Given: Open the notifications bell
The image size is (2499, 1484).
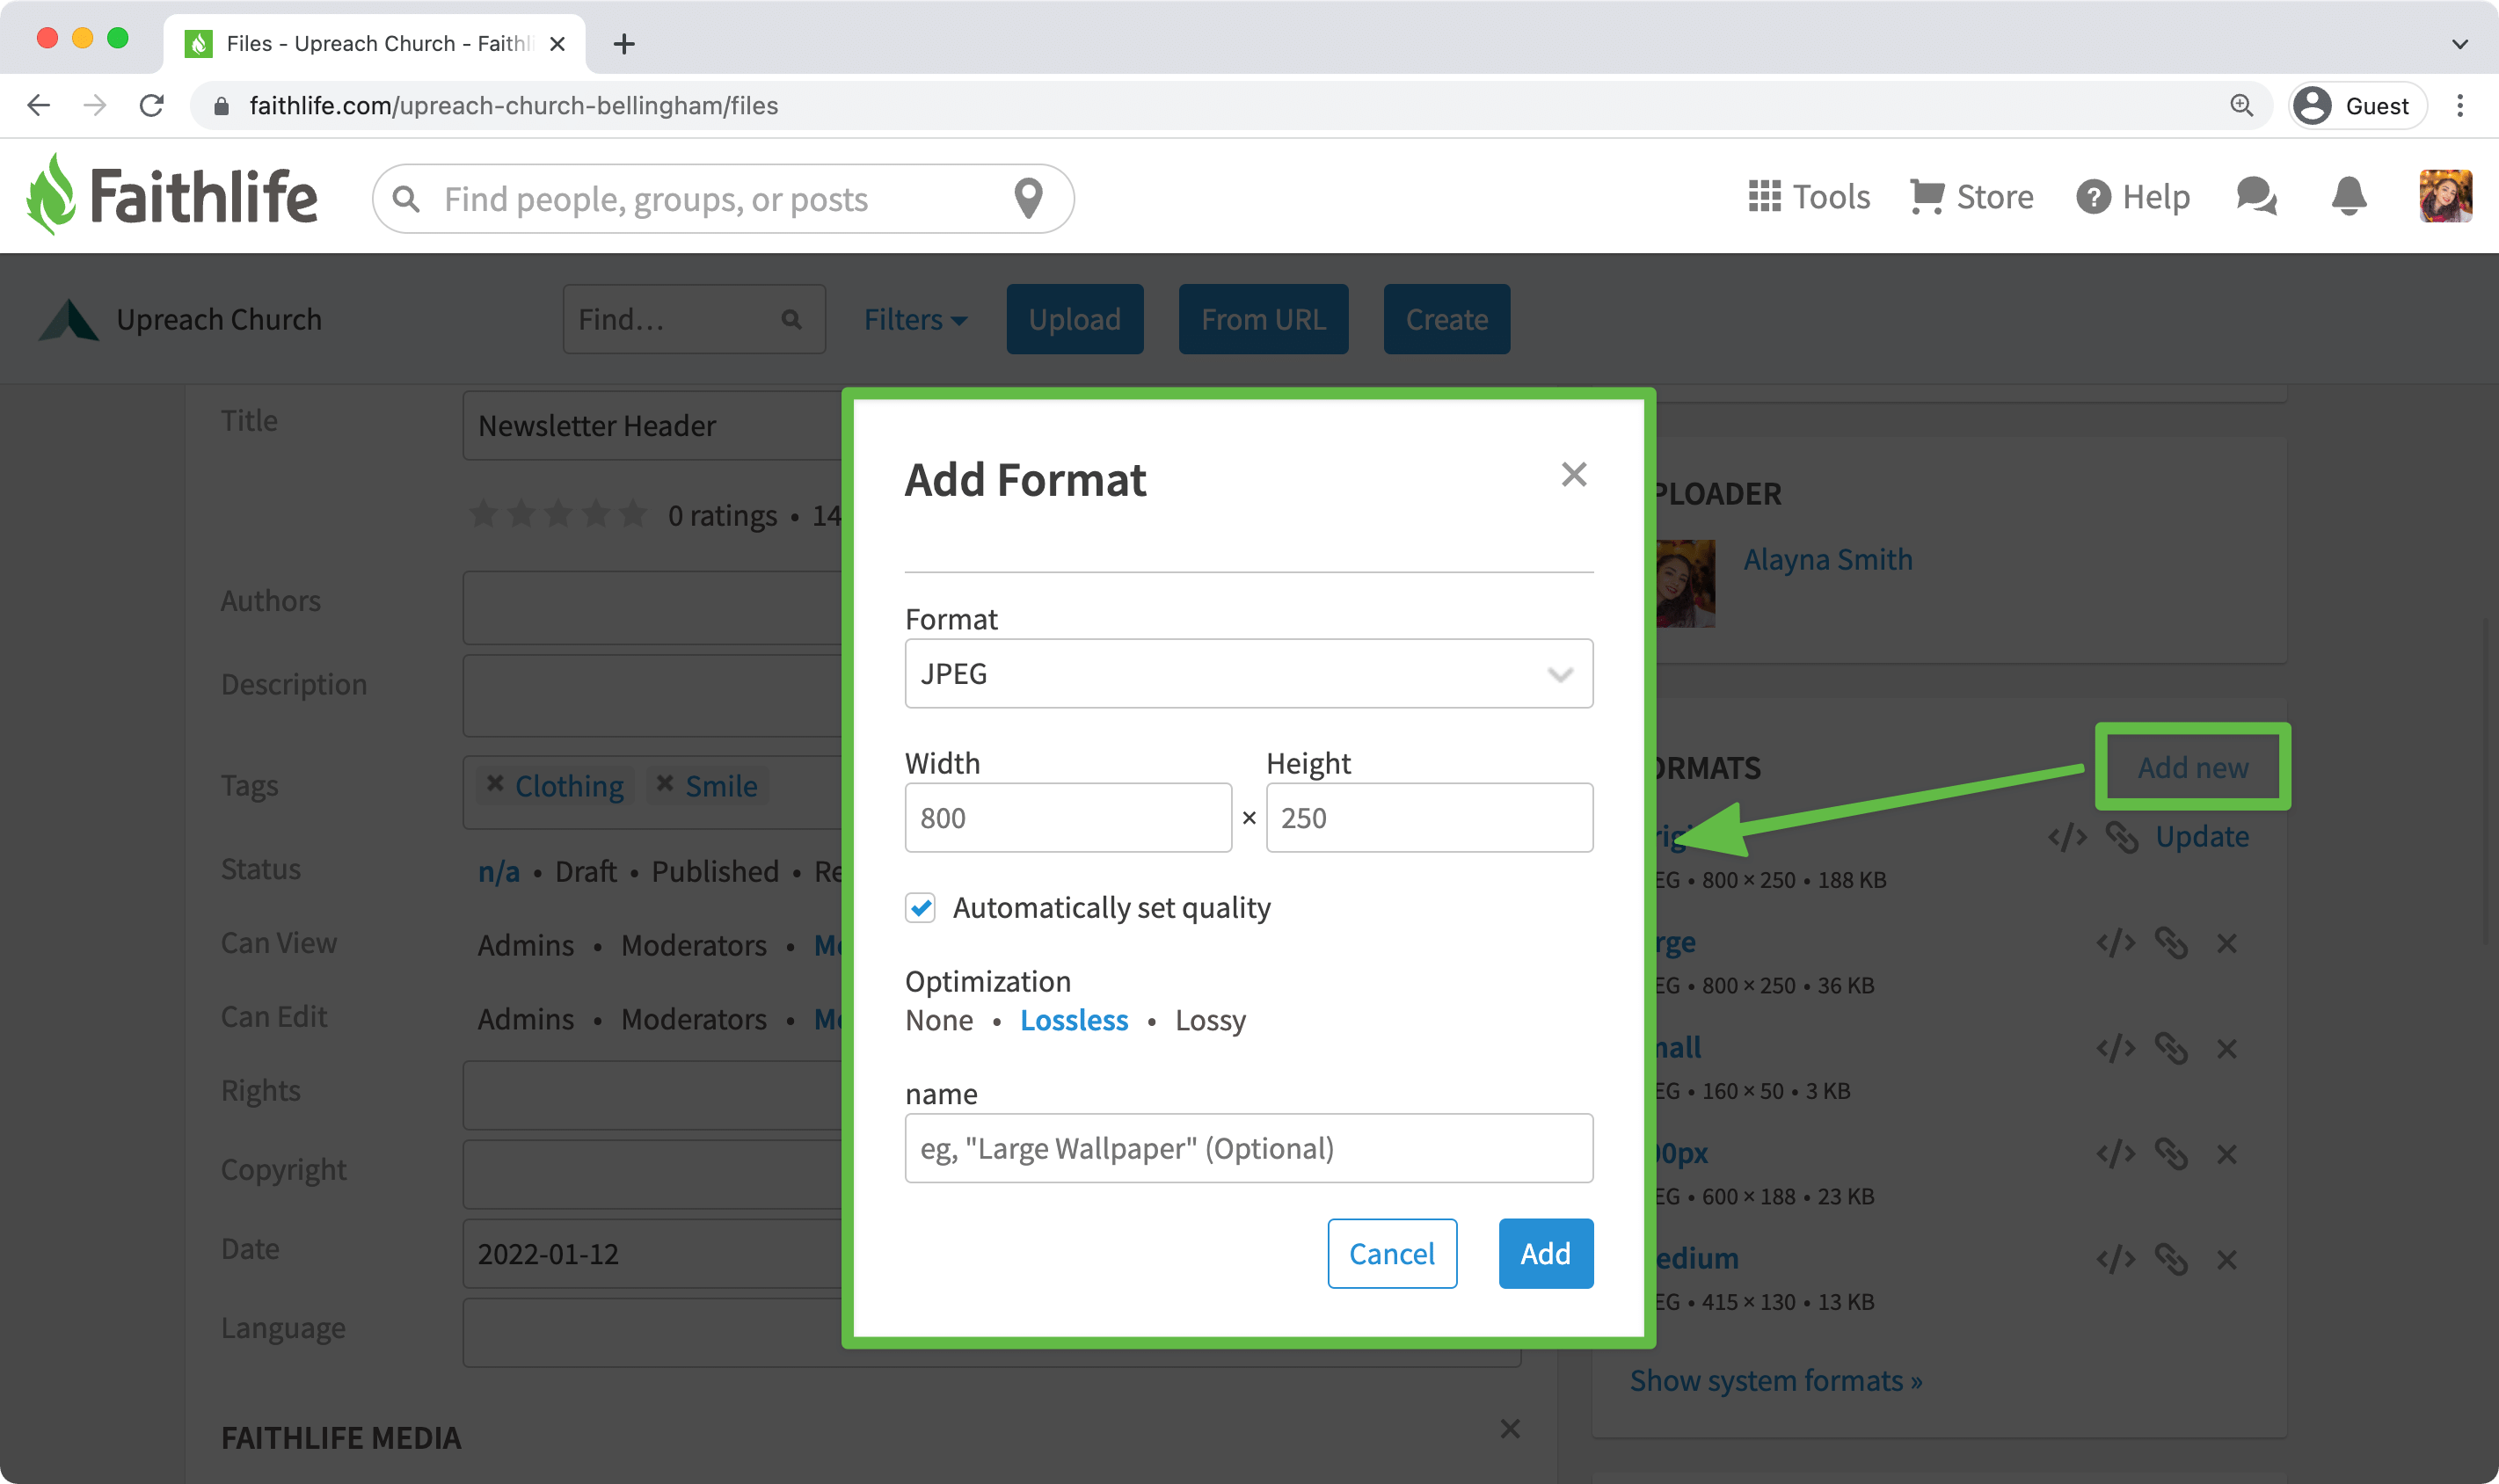Looking at the screenshot, I should pyautogui.click(x=2348, y=197).
